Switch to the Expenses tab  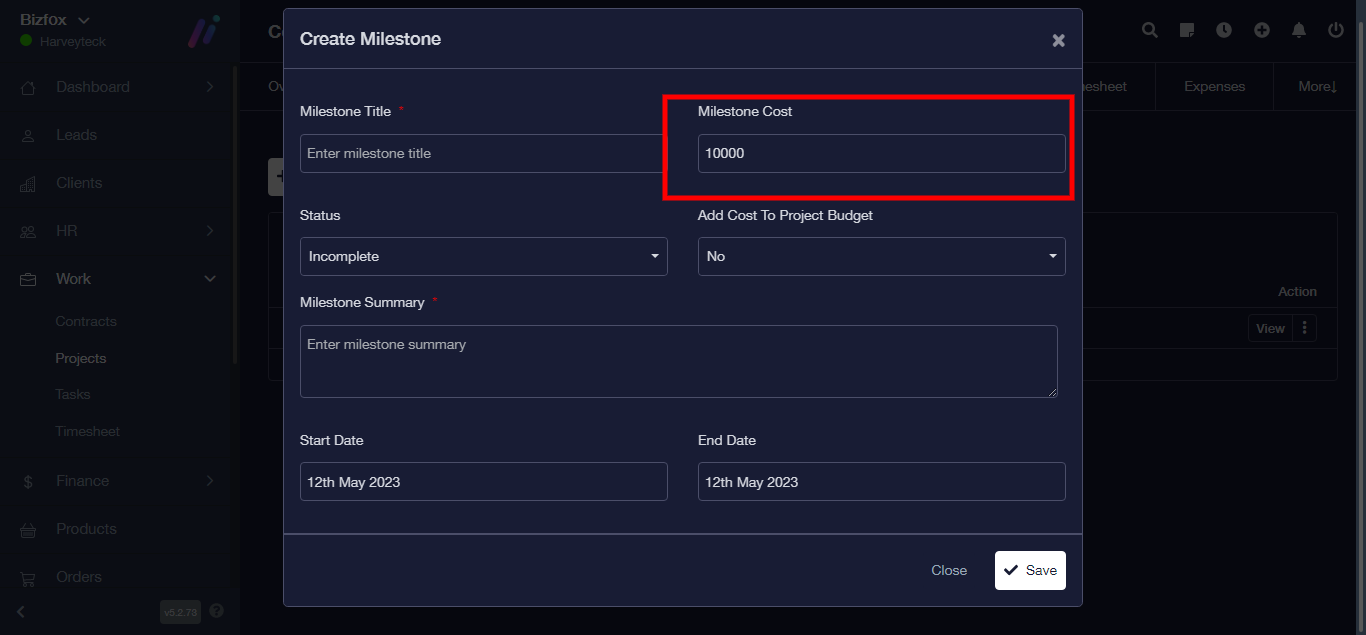(1214, 87)
